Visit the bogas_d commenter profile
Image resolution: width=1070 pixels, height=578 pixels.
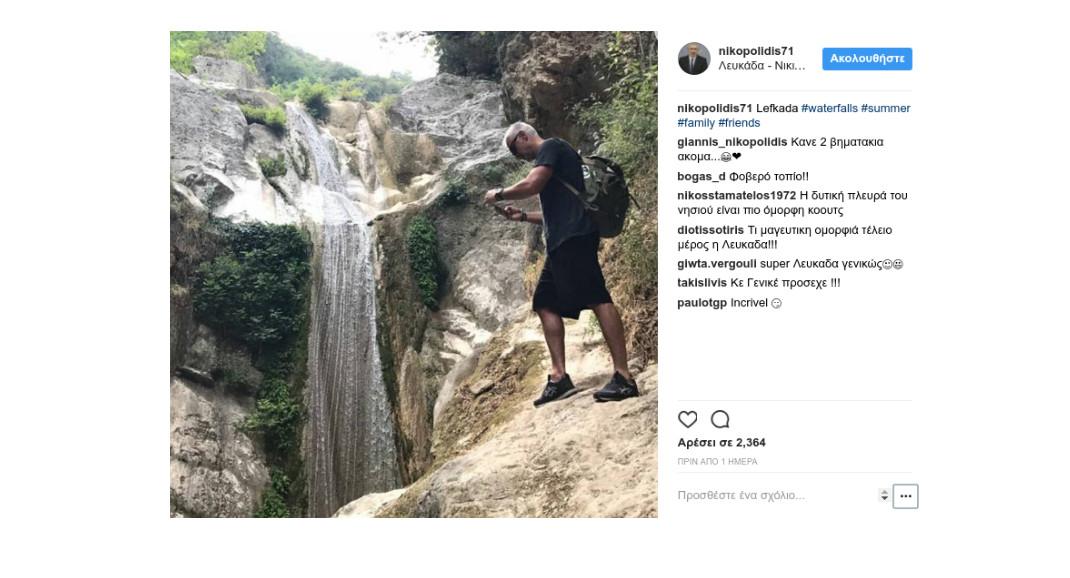[x=702, y=177]
